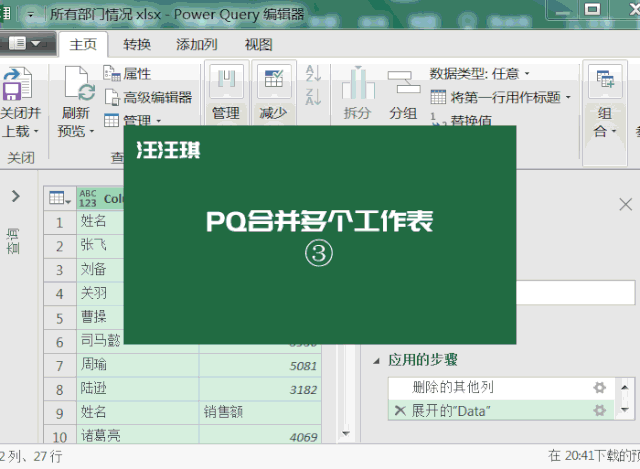Click the Split Column (拆分) icon
The width and height of the screenshot is (640, 469).
(358, 83)
